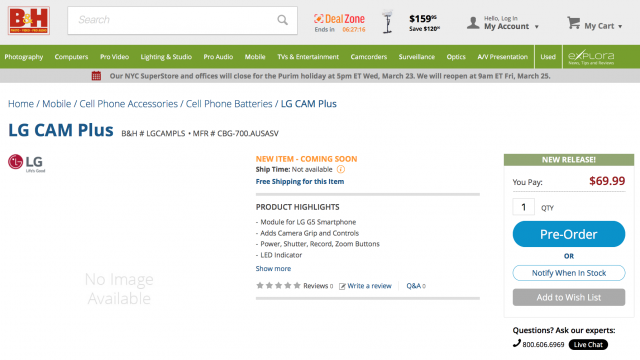Open the Deal Zone icon link
Viewport: 640px width, 360px height.
tap(318, 18)
